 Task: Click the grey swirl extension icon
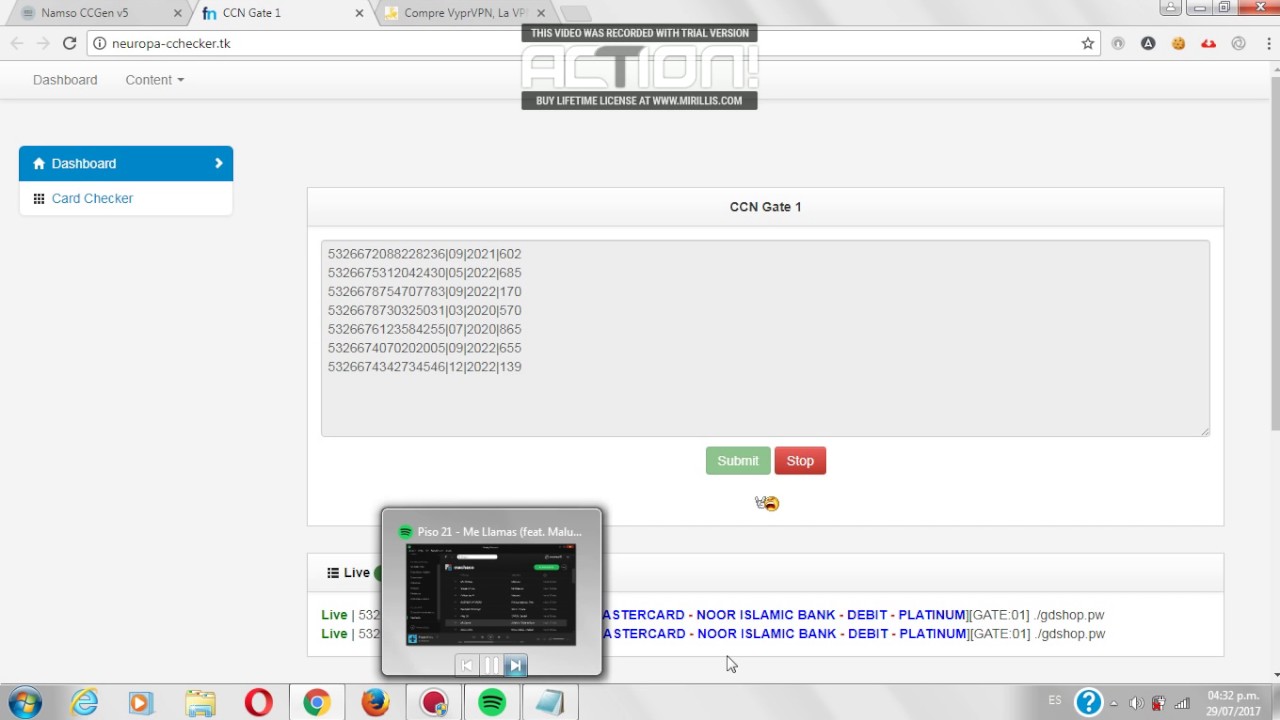coord(1238,43)
